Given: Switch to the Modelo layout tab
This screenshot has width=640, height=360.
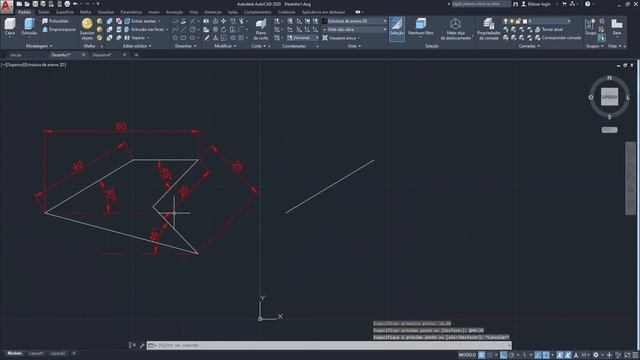Looking at the screenshot, I should coord(15,353).
